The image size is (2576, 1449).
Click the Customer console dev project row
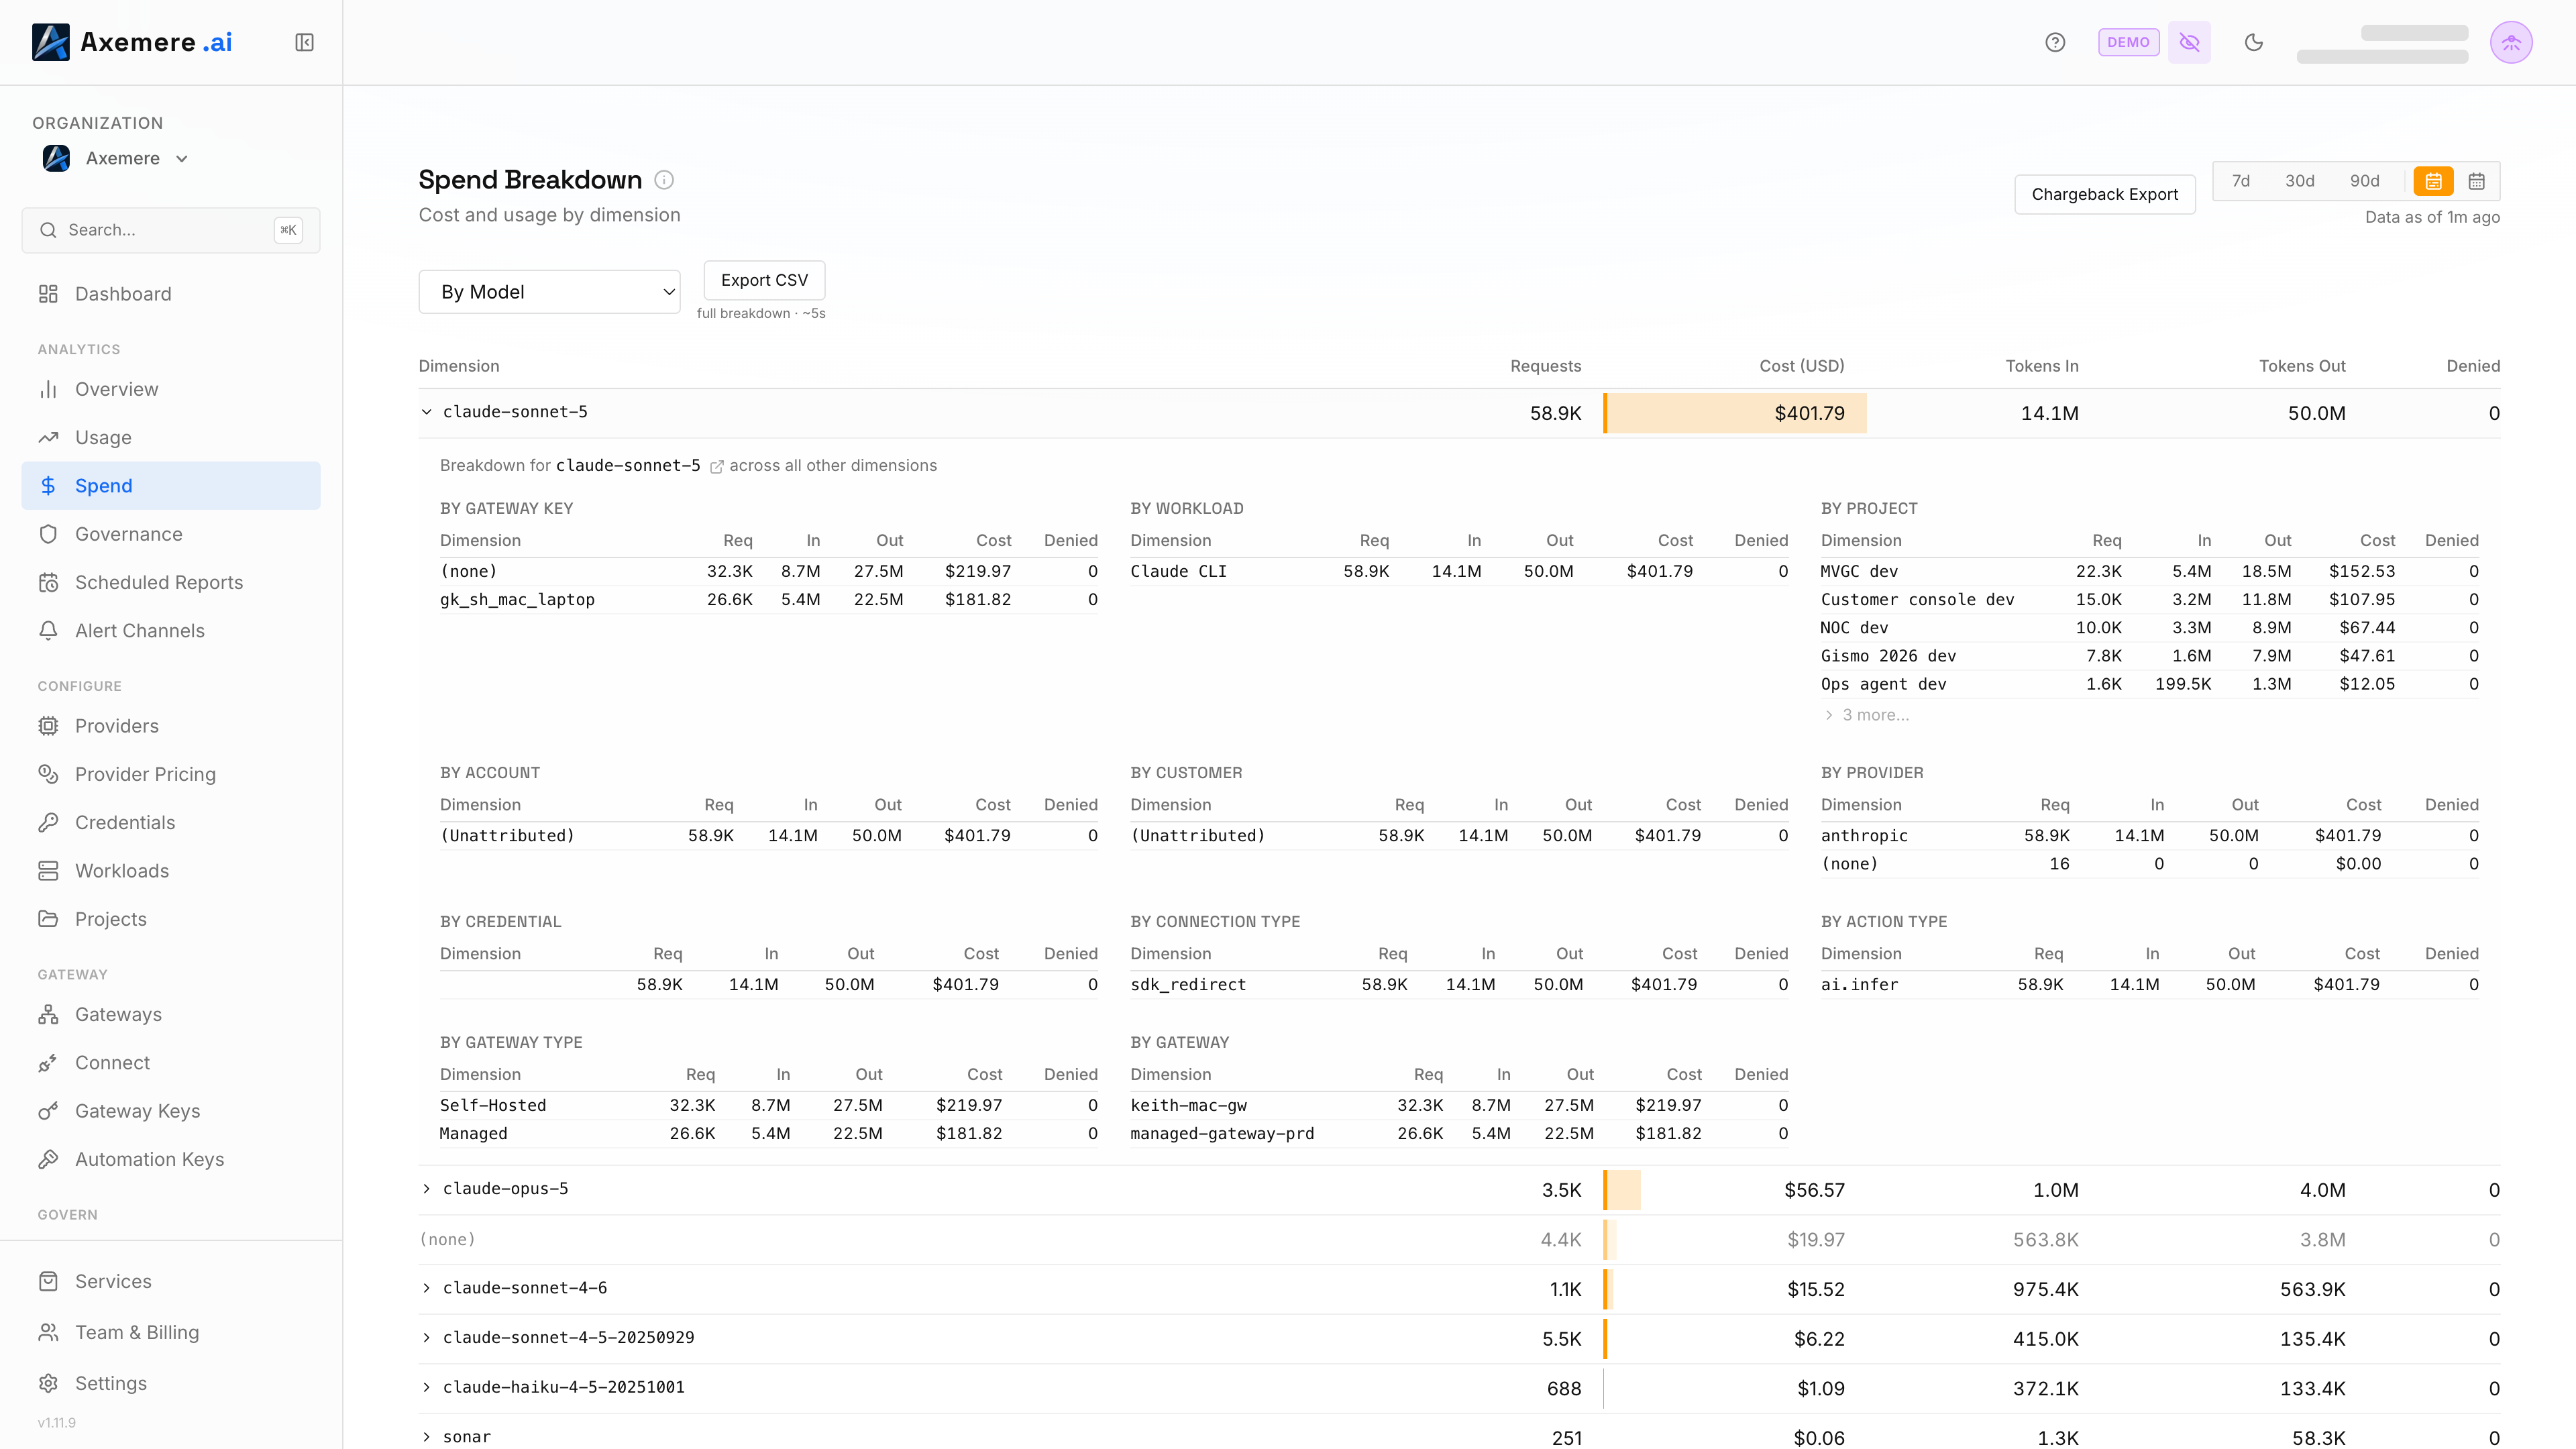tap(2149, 600)
